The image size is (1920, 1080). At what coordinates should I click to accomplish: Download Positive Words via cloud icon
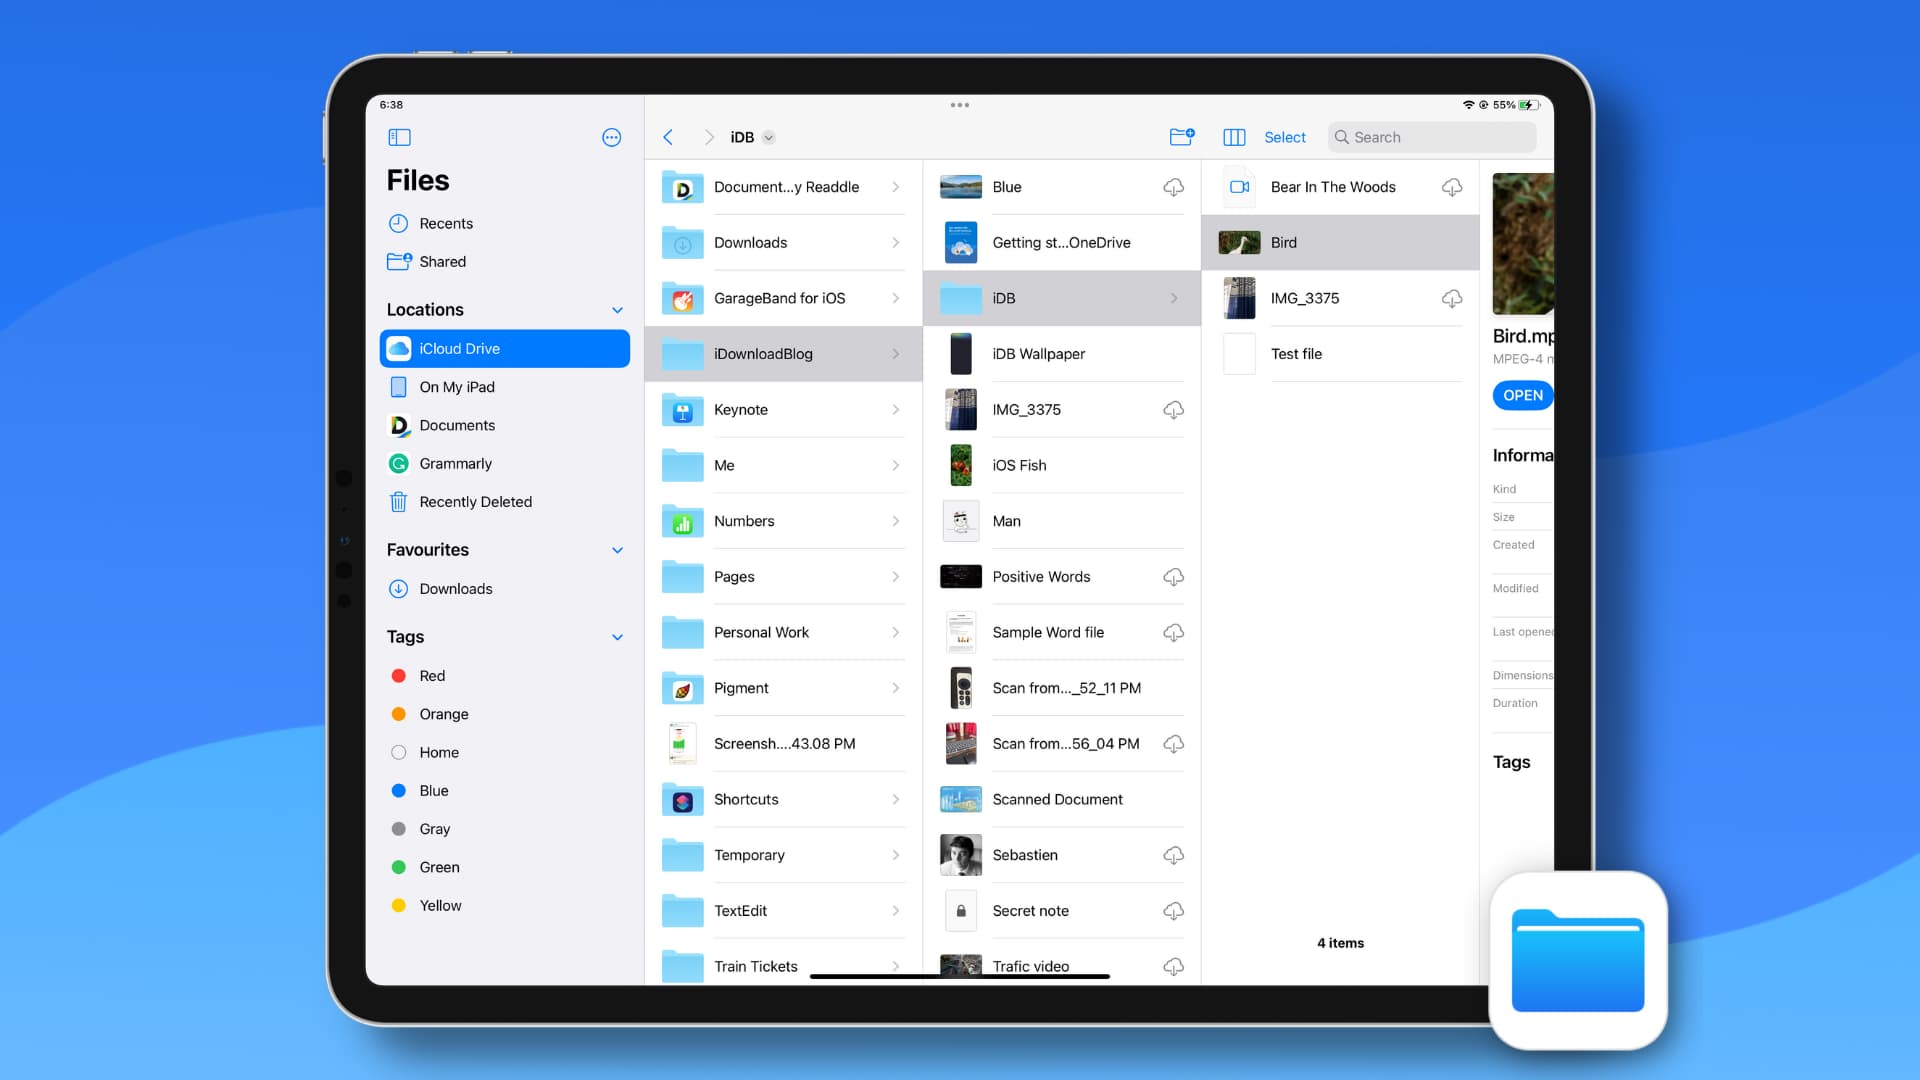pos(1173,577)
